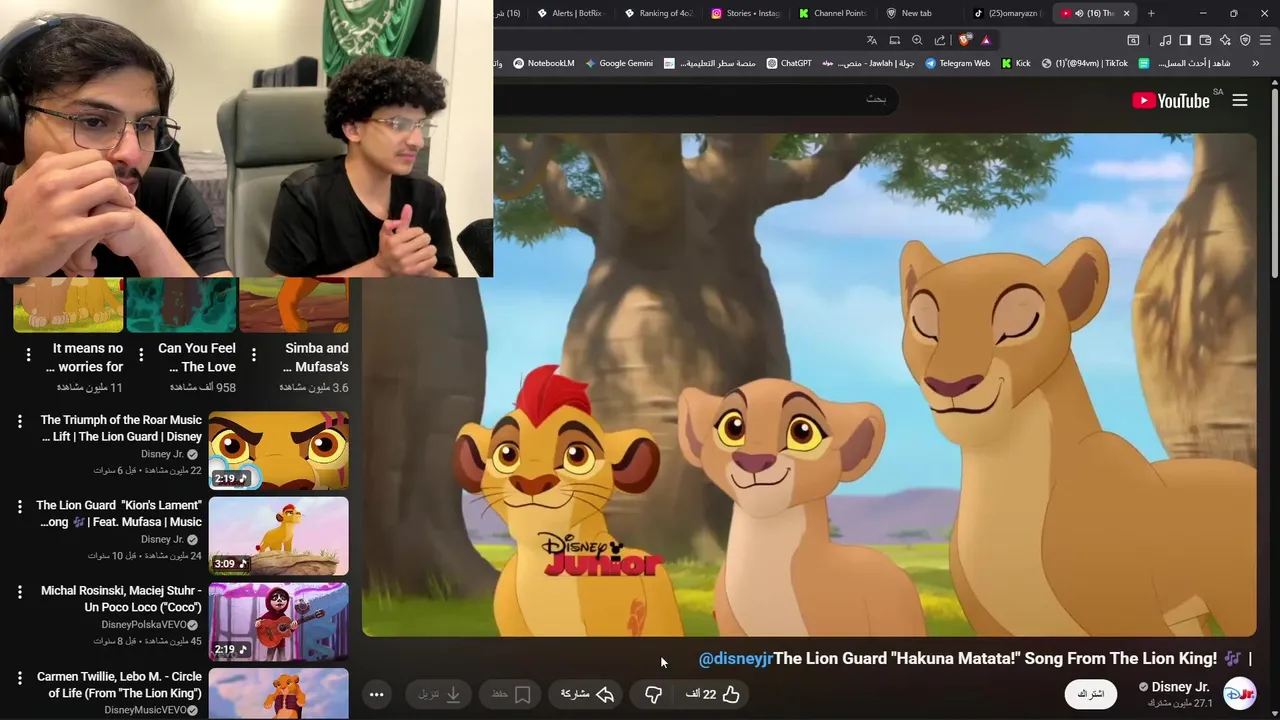Open options for Kion's Lament video

click(x=20, y=507)
